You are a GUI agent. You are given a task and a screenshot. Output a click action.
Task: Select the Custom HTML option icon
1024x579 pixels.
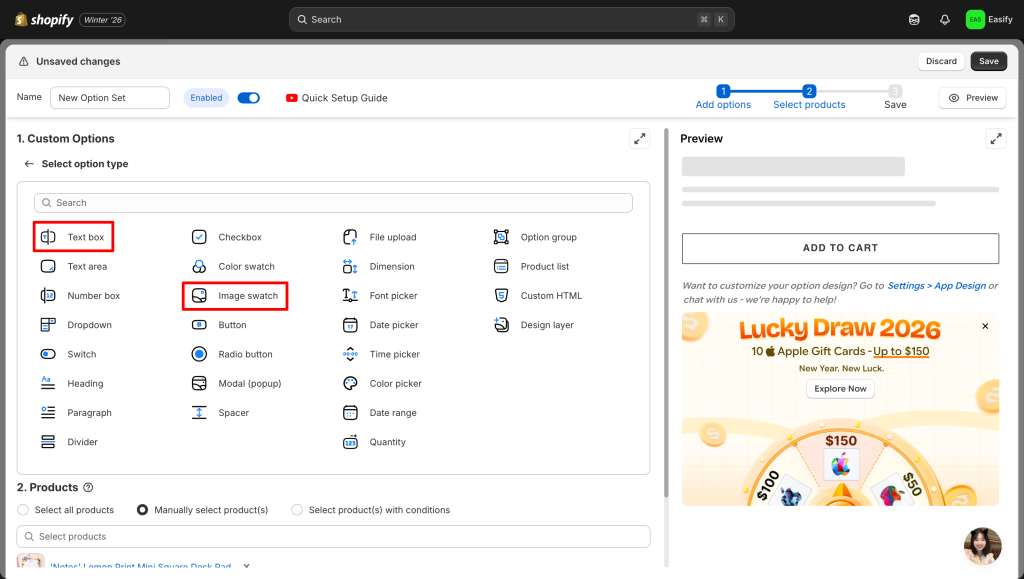[x=501, y=296]
